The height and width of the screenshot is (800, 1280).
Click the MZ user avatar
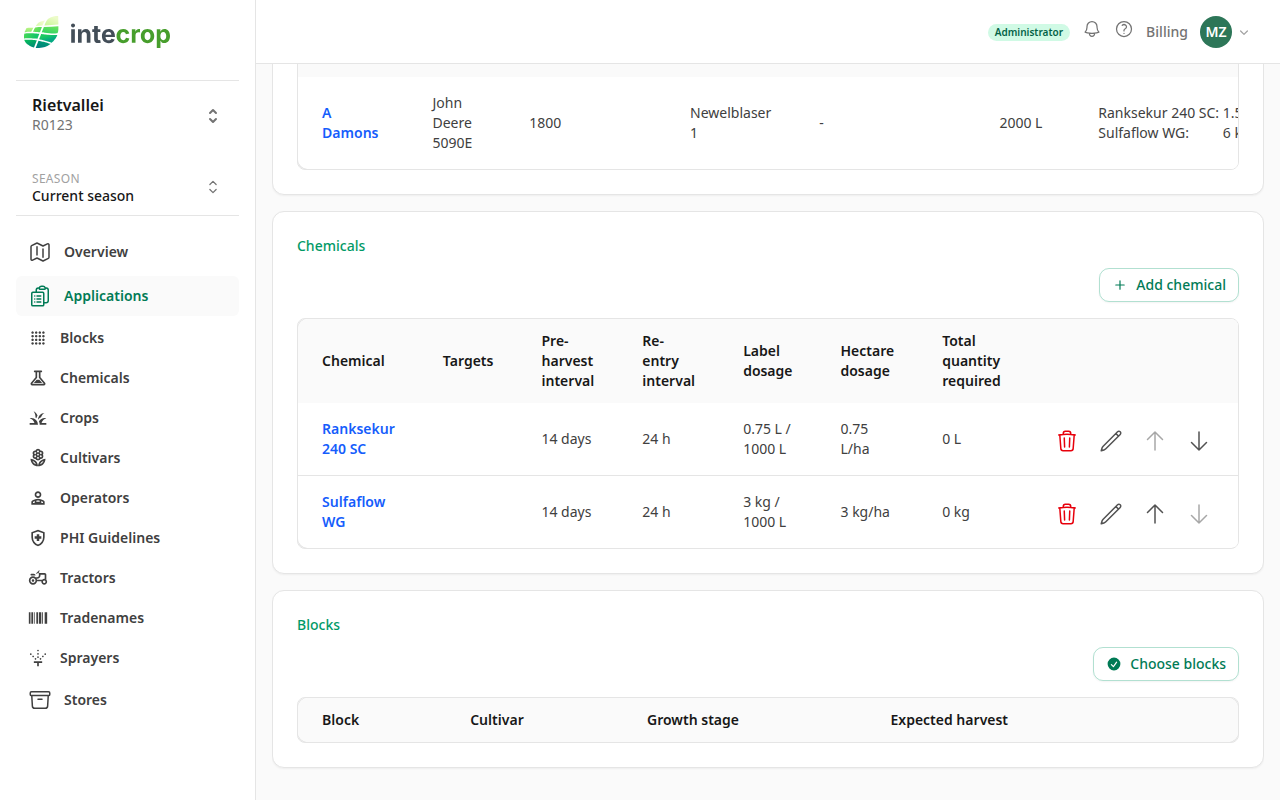pyautogui.click(x=1216, y=32)
